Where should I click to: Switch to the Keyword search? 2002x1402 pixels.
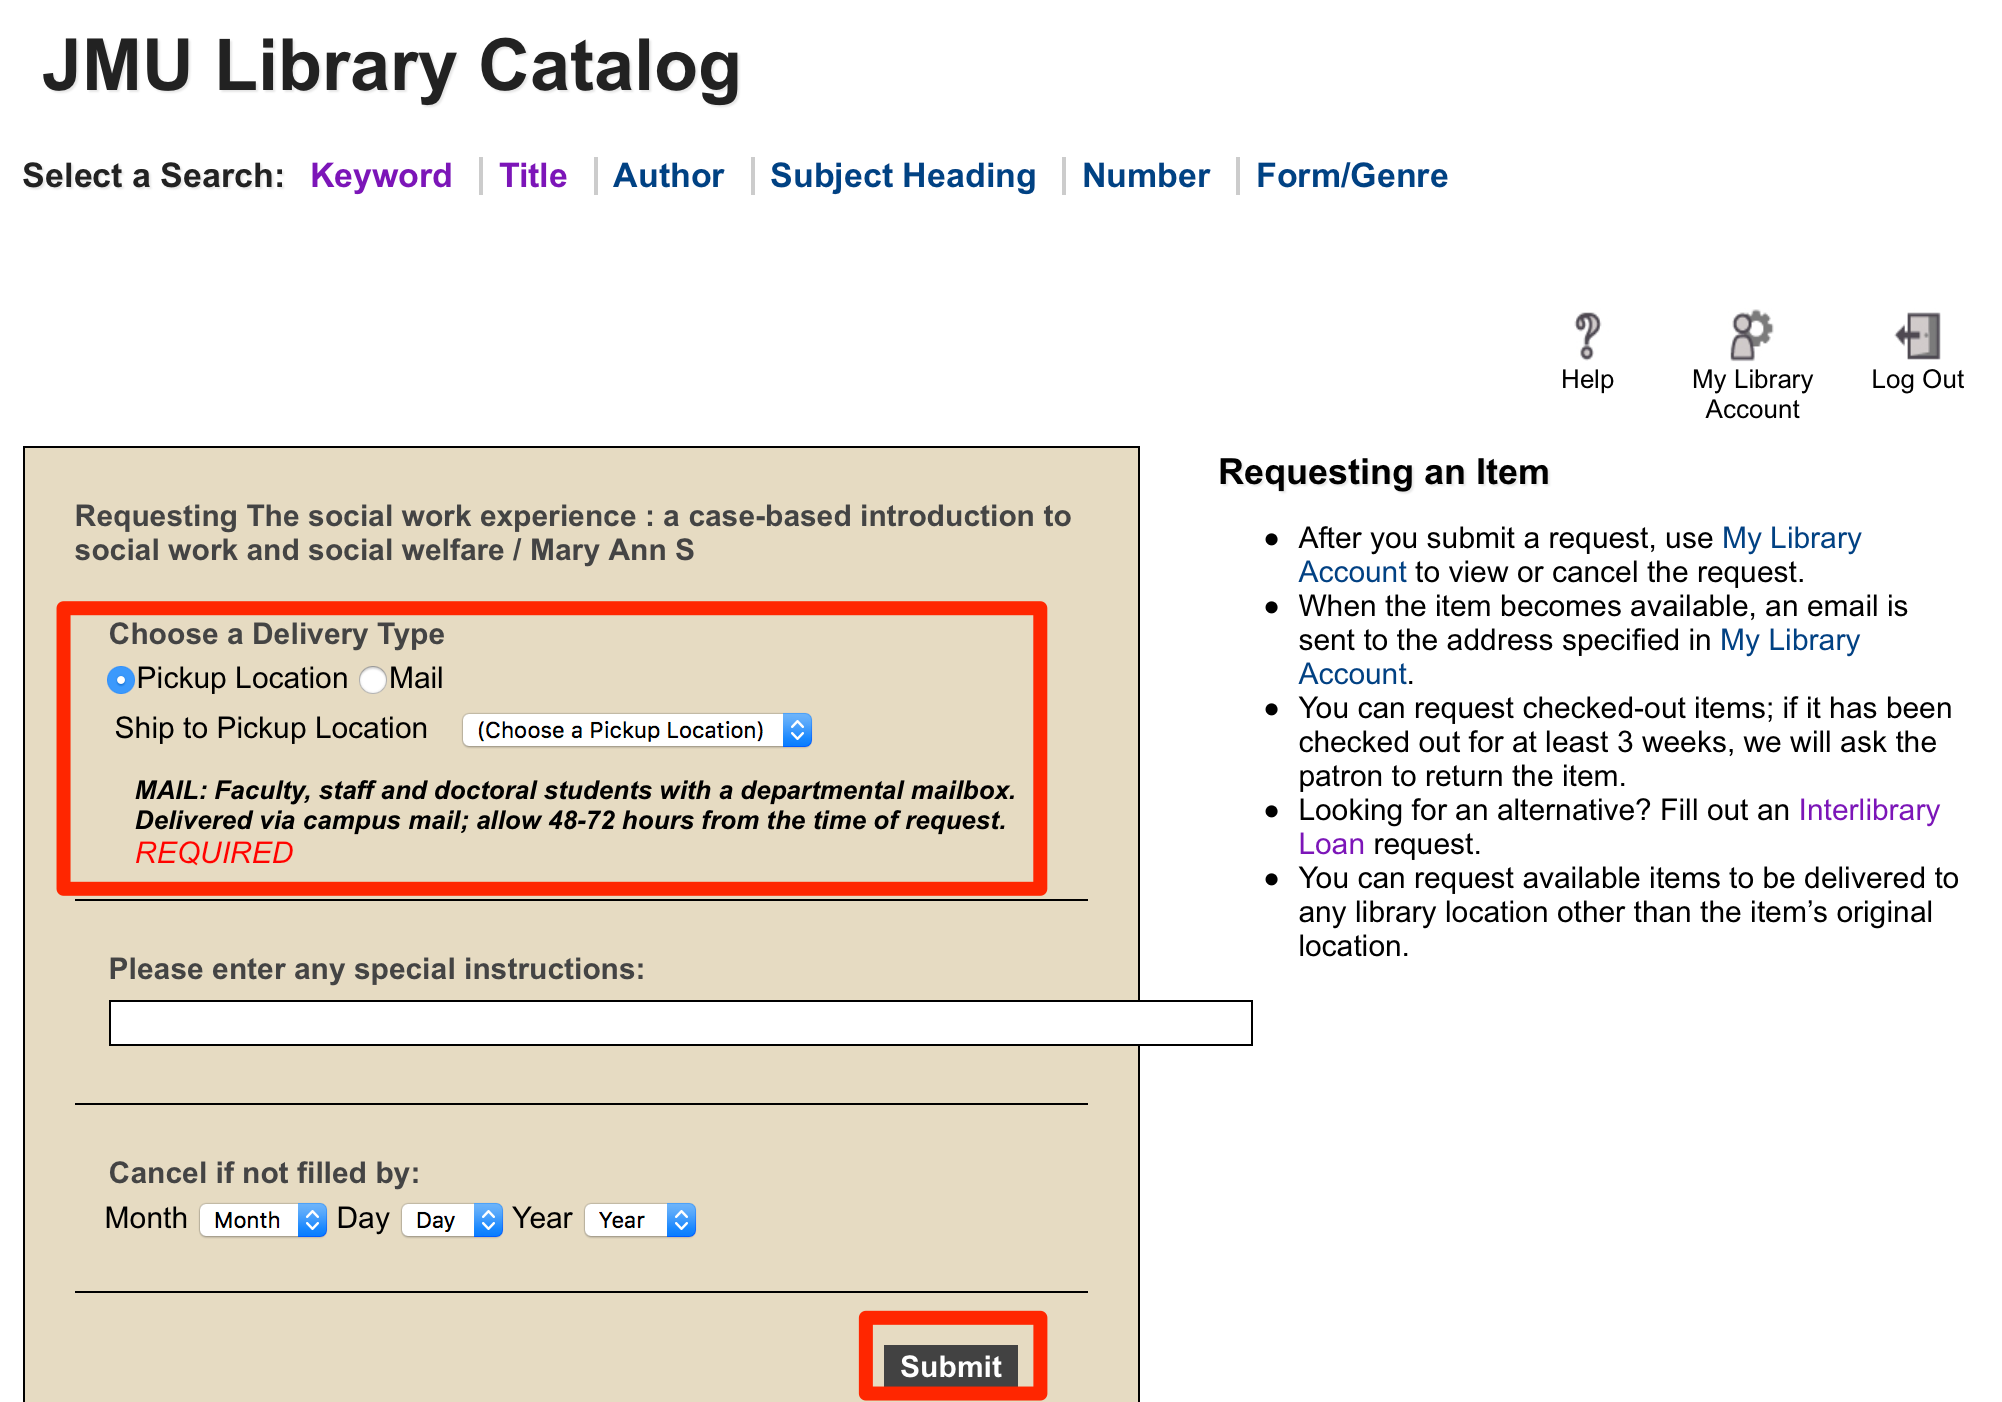click(381, 176)
